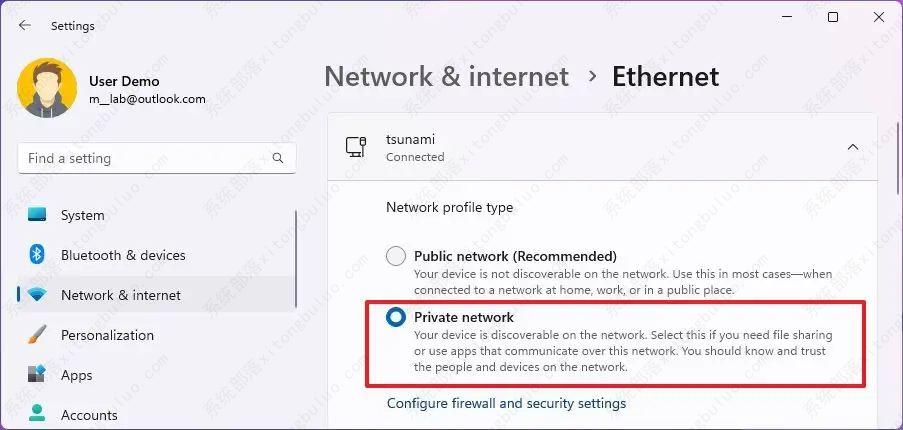Image resolution: width=903 pixels, height=430 pixels.
Task: Click the Find a setting search box
Action: (145, 158)
